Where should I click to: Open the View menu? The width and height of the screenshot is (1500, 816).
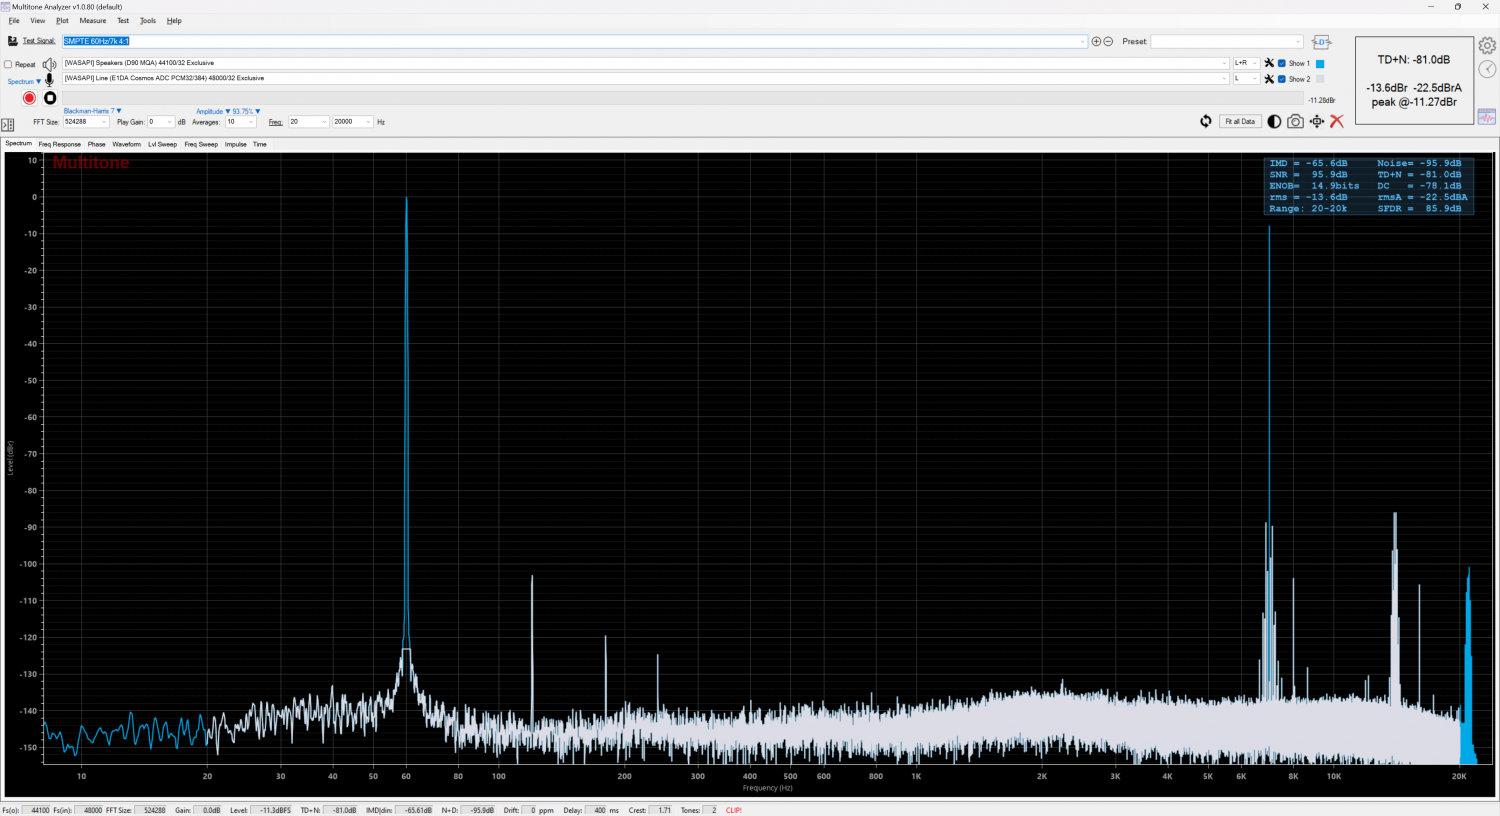(x=37, y=21)
